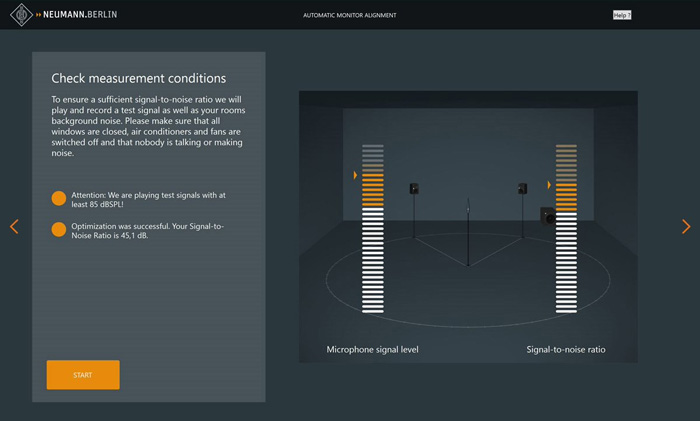Go to the next step with right arrow

[685, 227]
